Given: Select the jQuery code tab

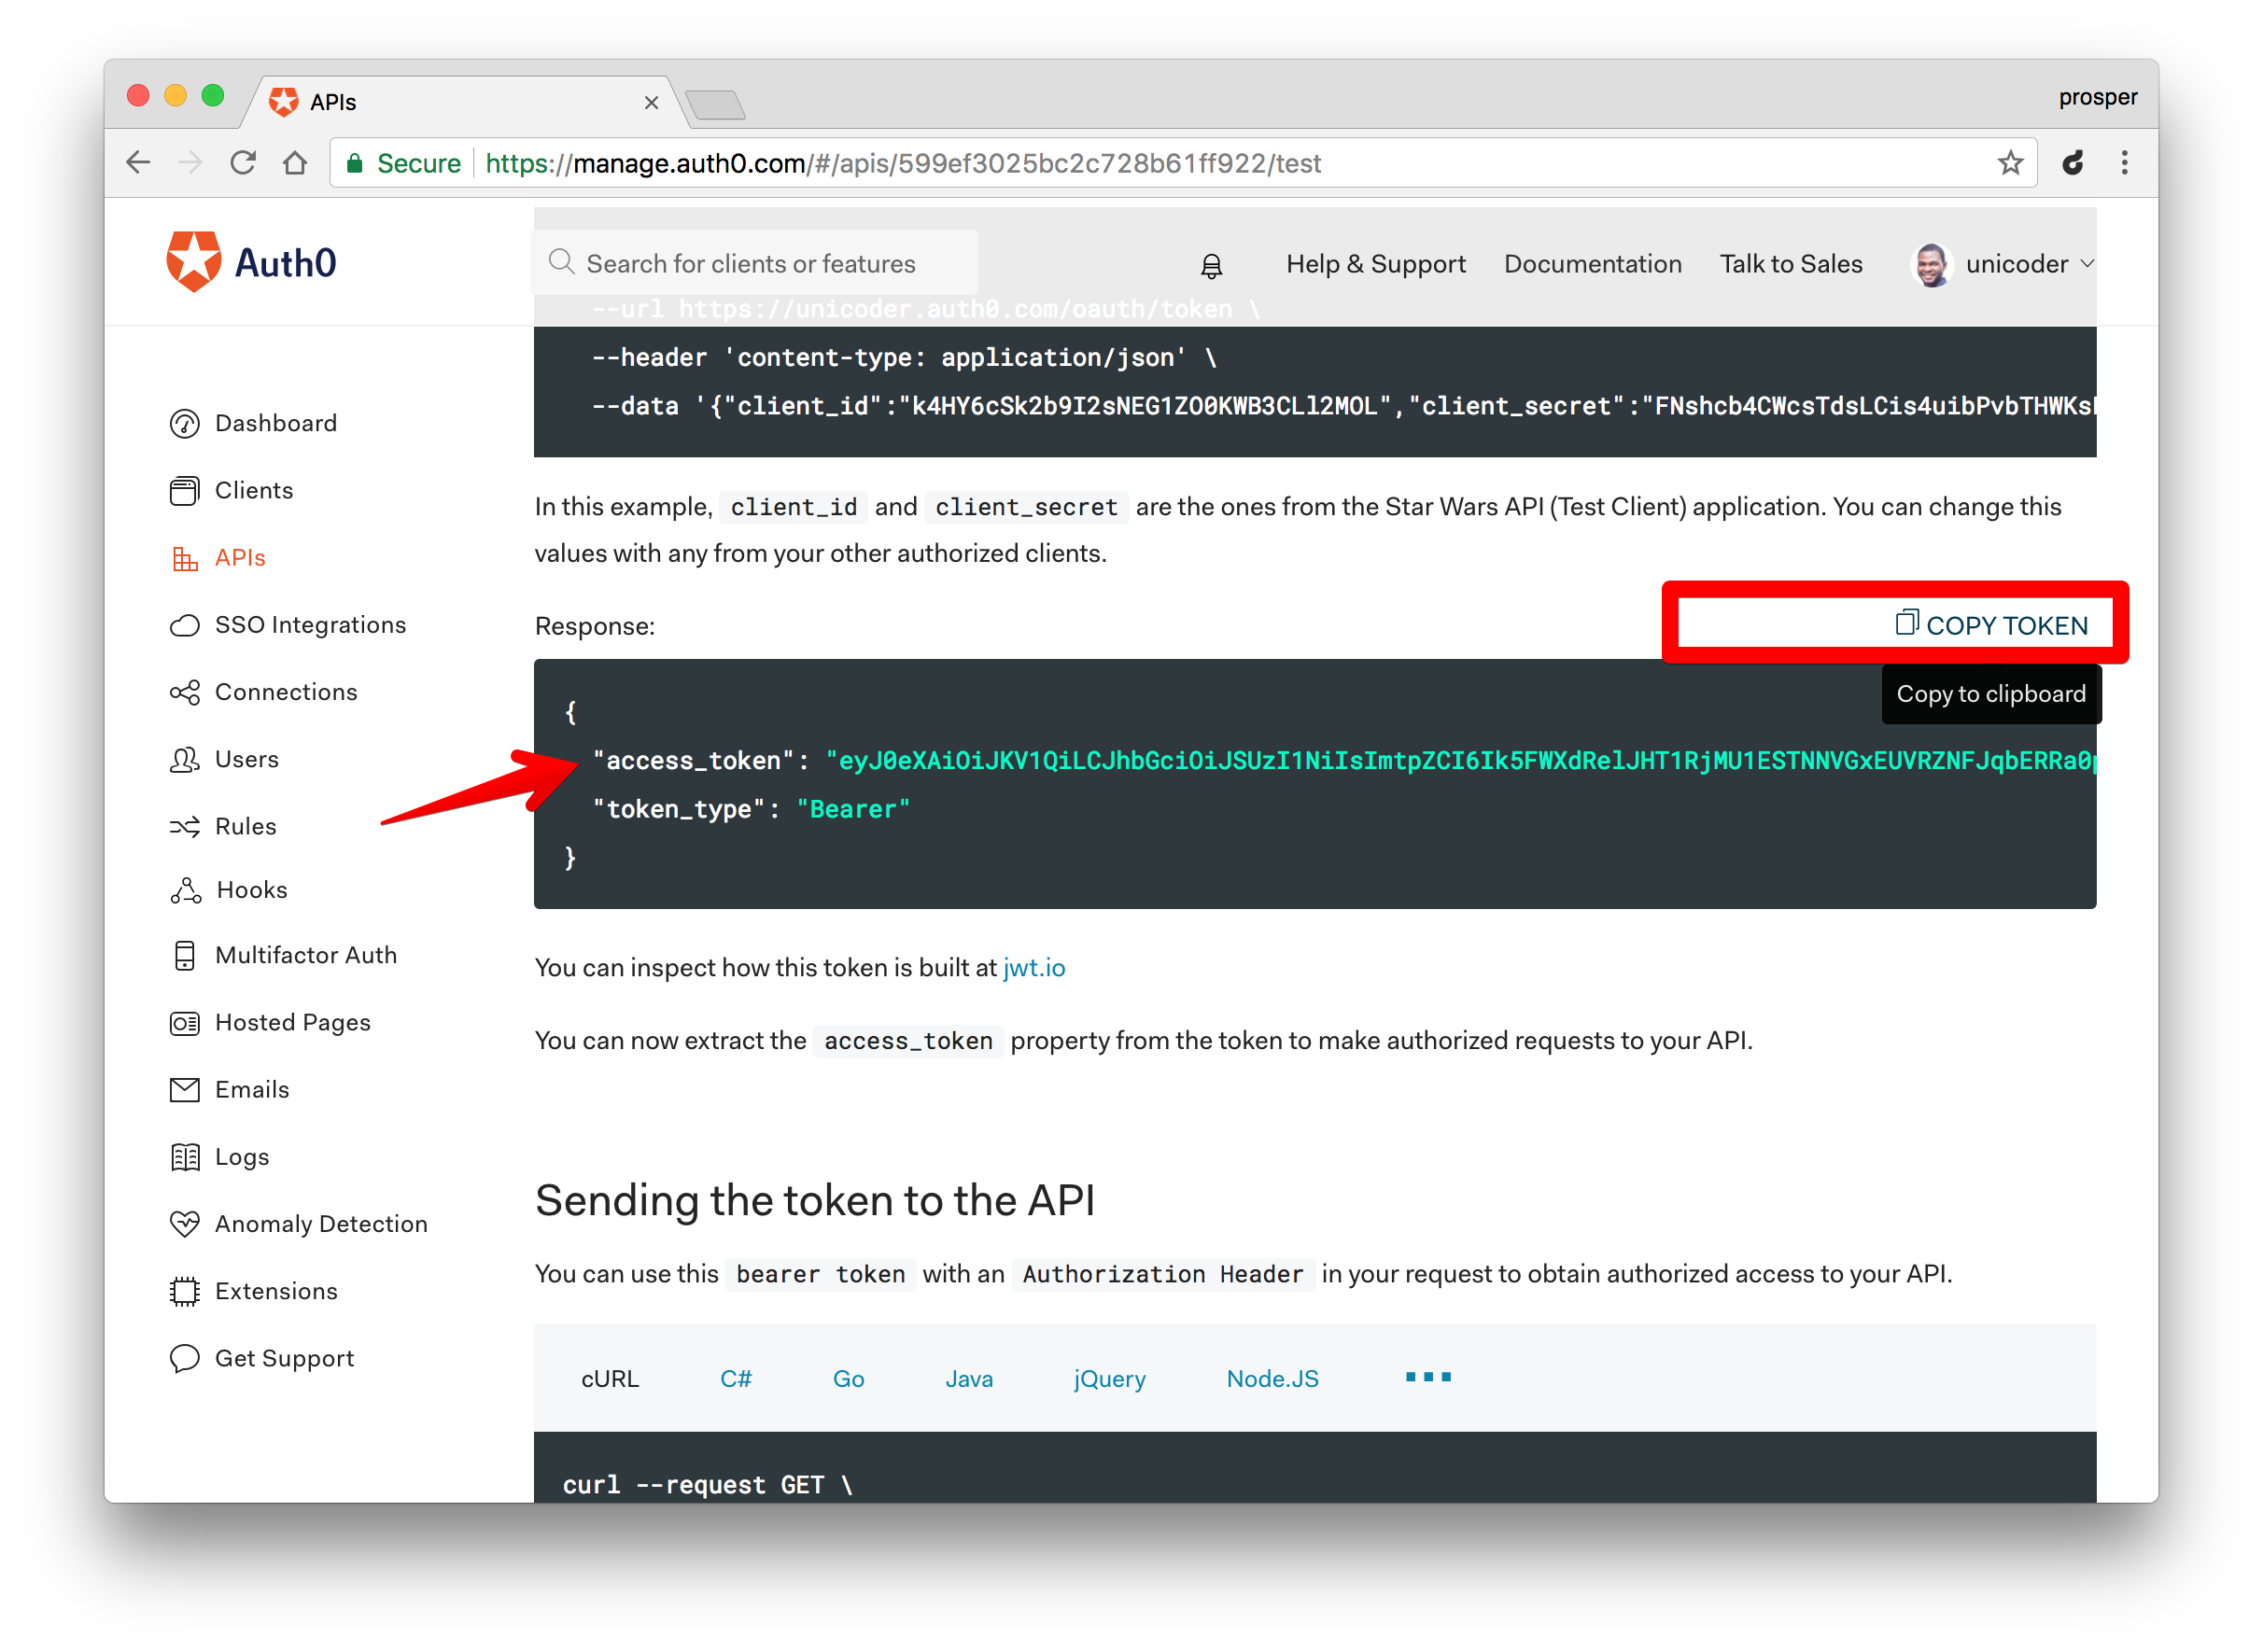Looking at the screenshot, I should pos(1109,1379).
